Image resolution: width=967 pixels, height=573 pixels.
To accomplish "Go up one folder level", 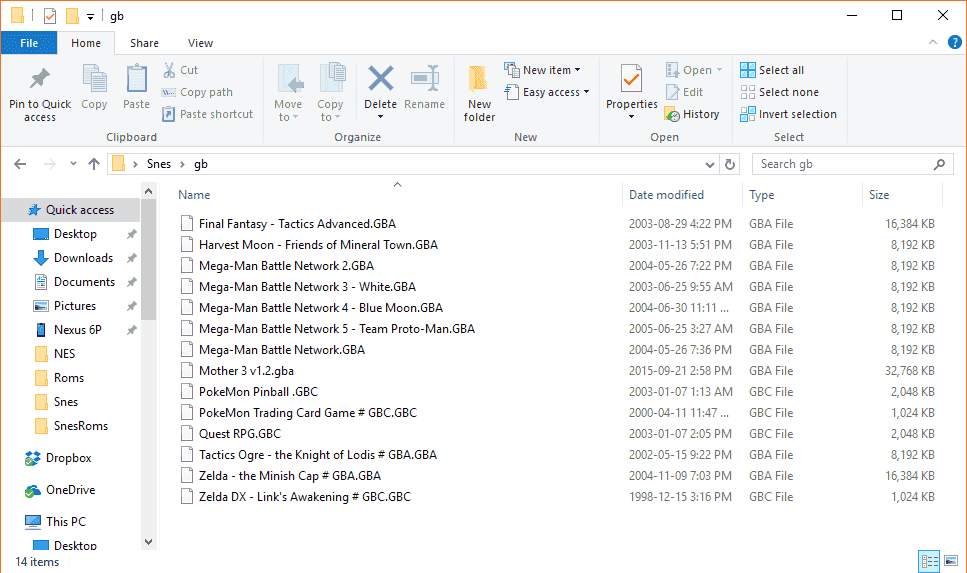I will click(x=94, y=164).
